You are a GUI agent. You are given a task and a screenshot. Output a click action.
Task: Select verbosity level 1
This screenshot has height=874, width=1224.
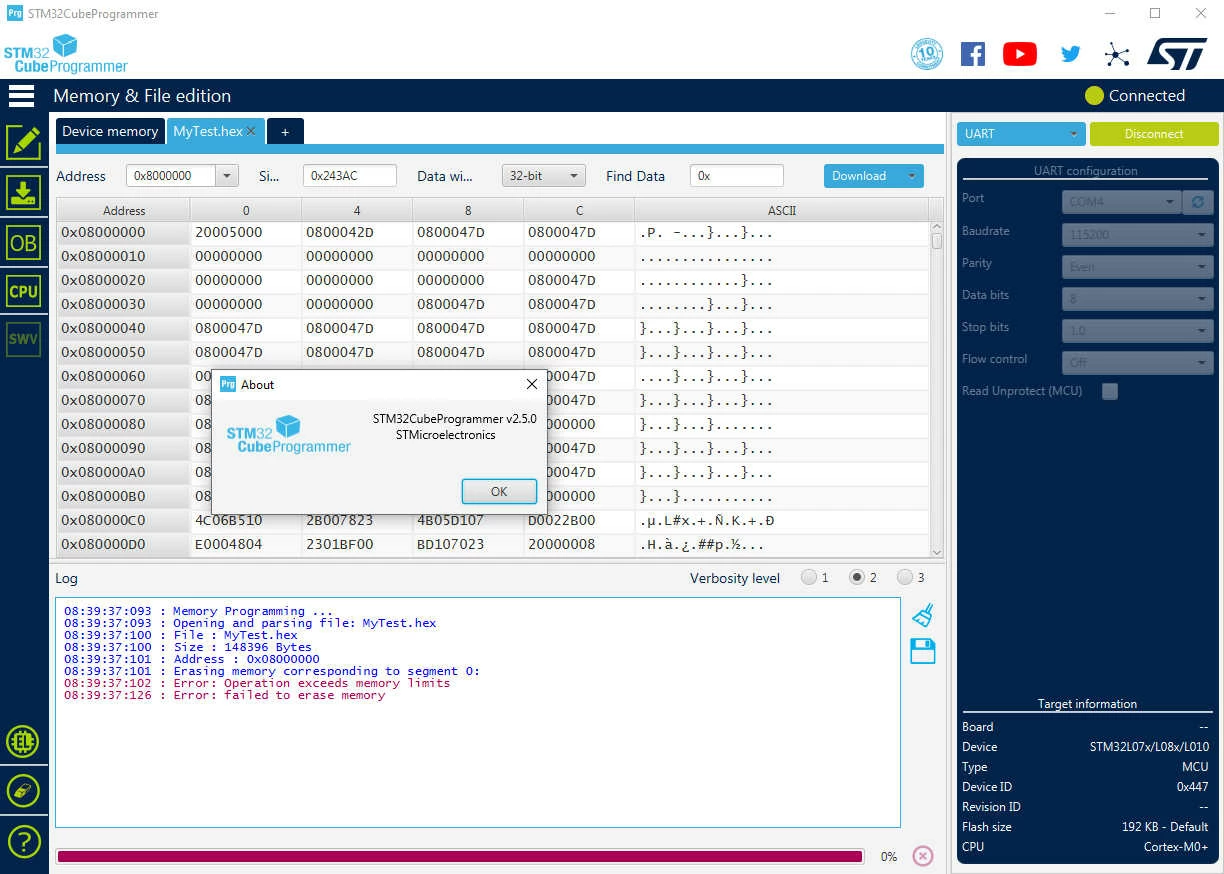click(x=809, y=578)
